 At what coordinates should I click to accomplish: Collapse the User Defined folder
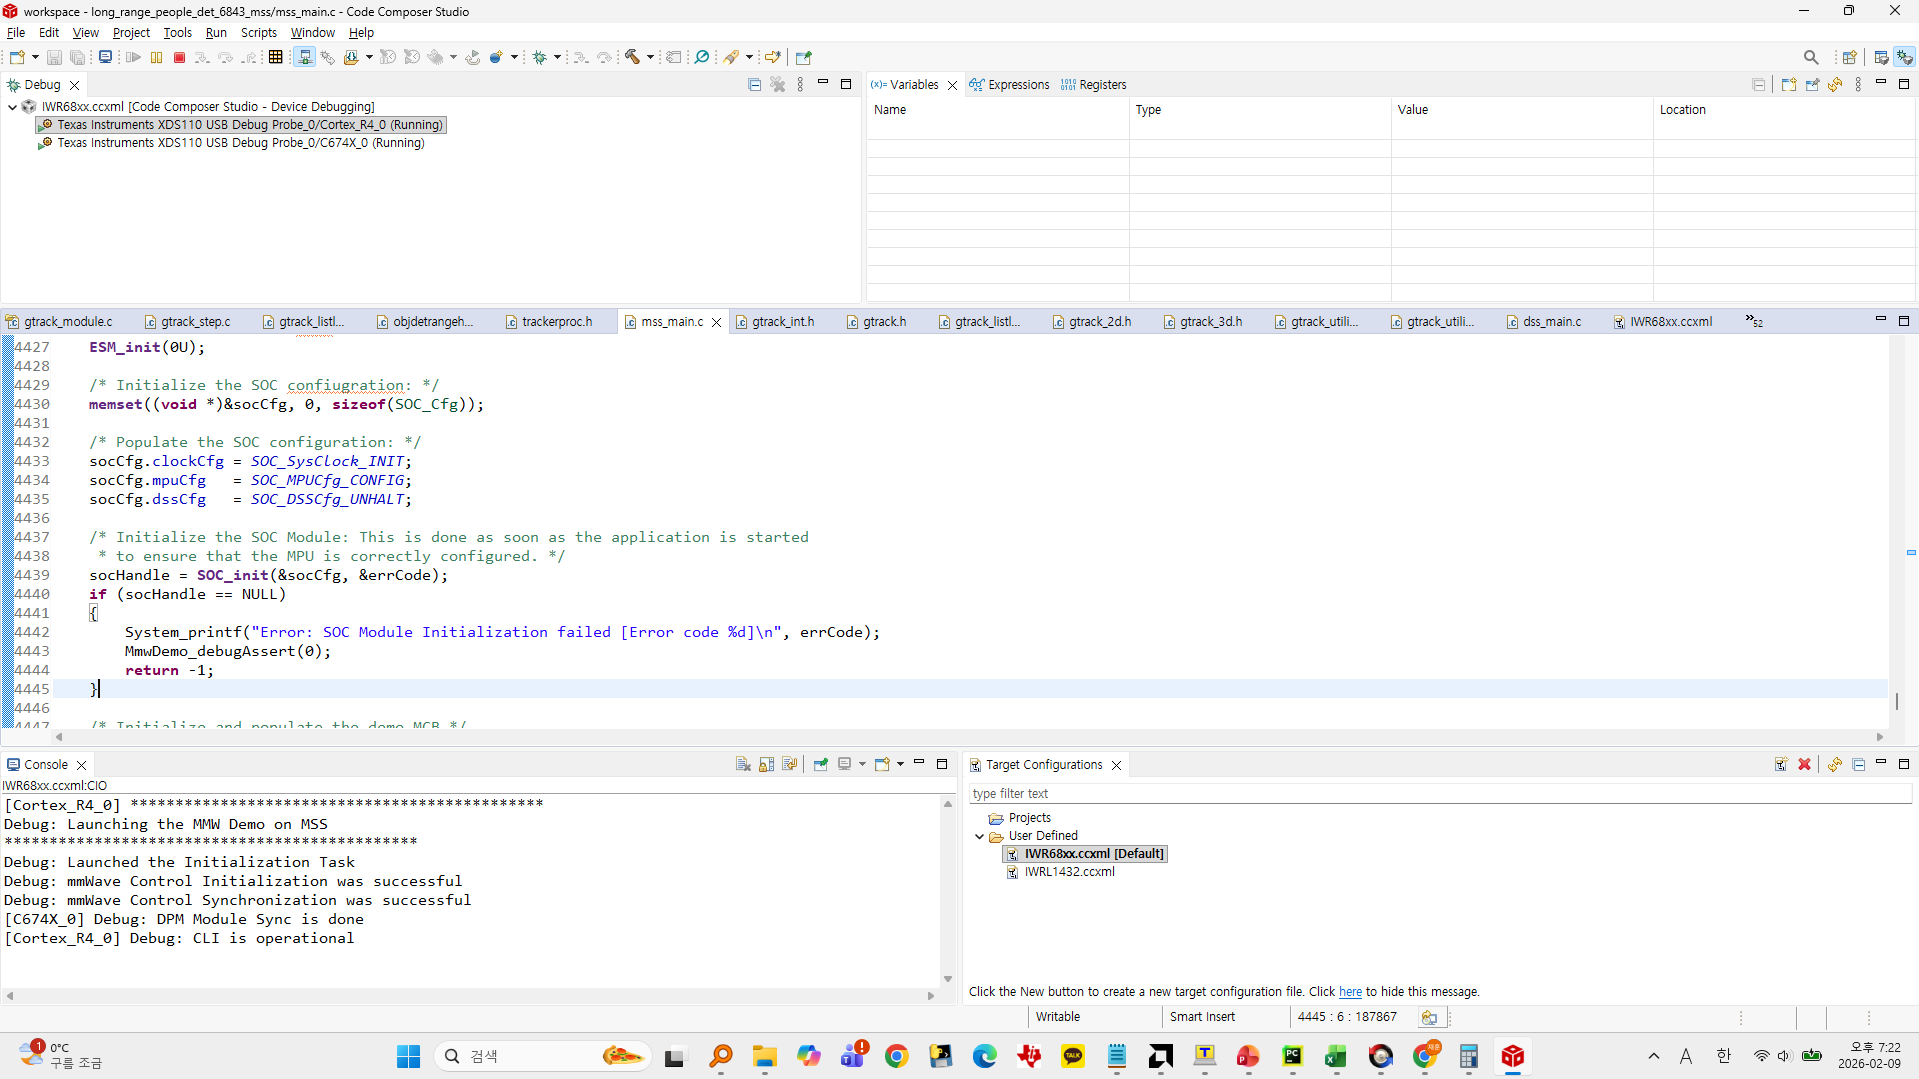pos(979,837)
